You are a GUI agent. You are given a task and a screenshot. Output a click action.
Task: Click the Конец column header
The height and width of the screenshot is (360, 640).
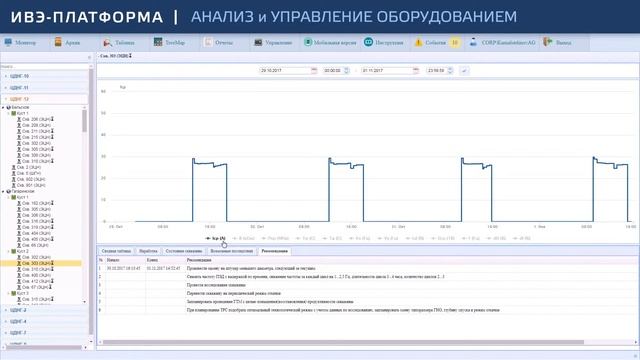(x=165, y=260)
